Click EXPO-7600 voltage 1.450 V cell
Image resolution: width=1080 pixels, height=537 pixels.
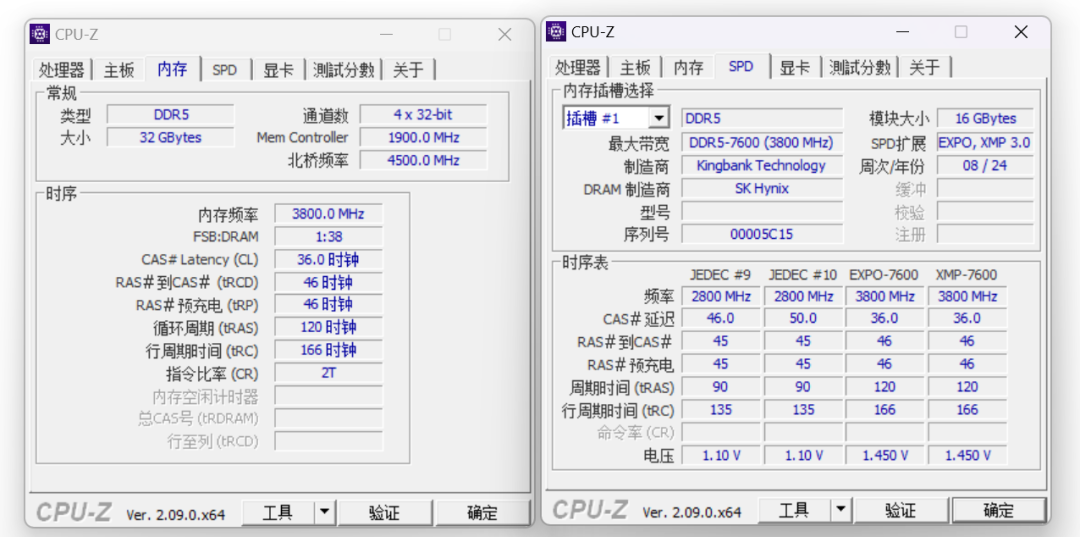click(884, 455)
